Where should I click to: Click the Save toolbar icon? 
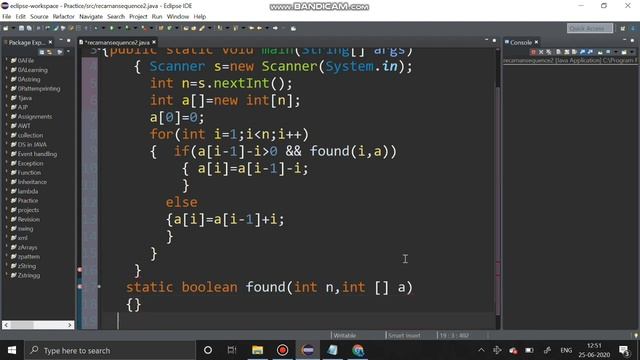point(21,28)
